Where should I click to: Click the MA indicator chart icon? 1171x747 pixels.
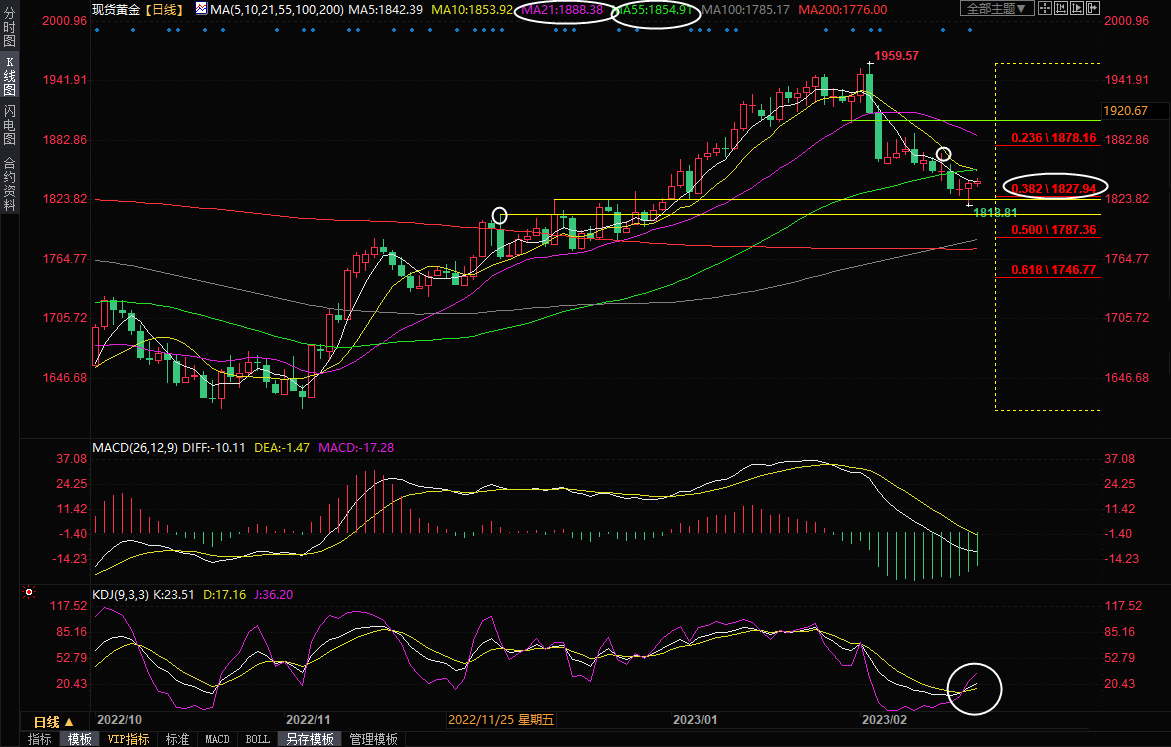coord(201,8)
